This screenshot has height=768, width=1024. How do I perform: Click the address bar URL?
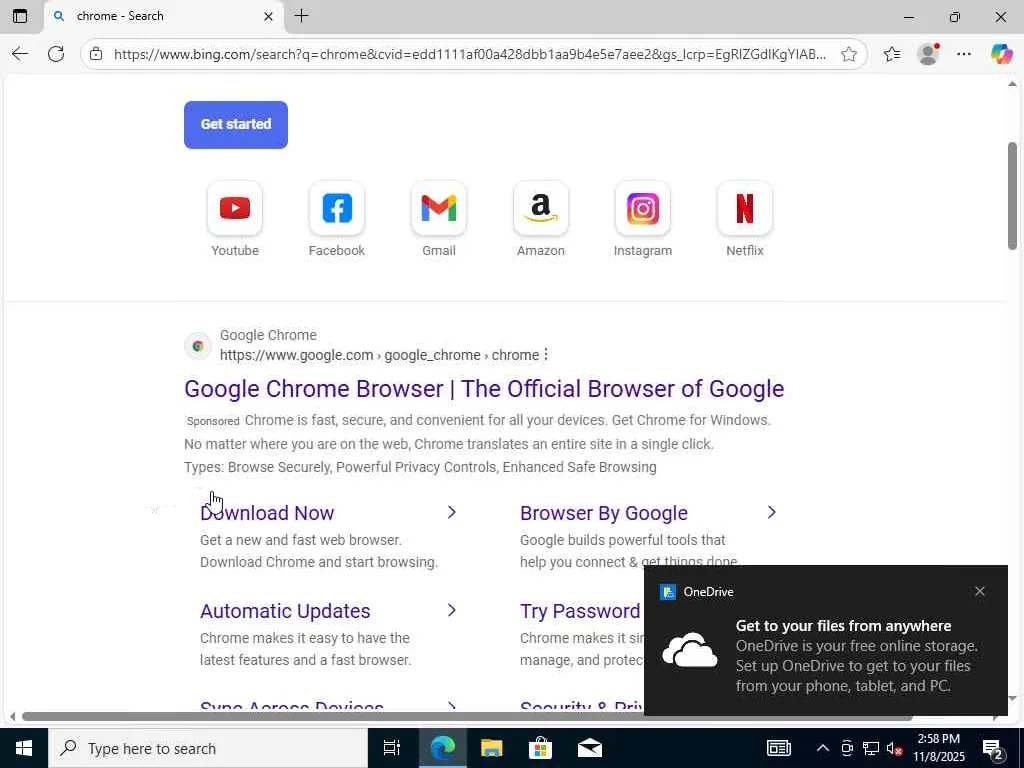point(470,54)
